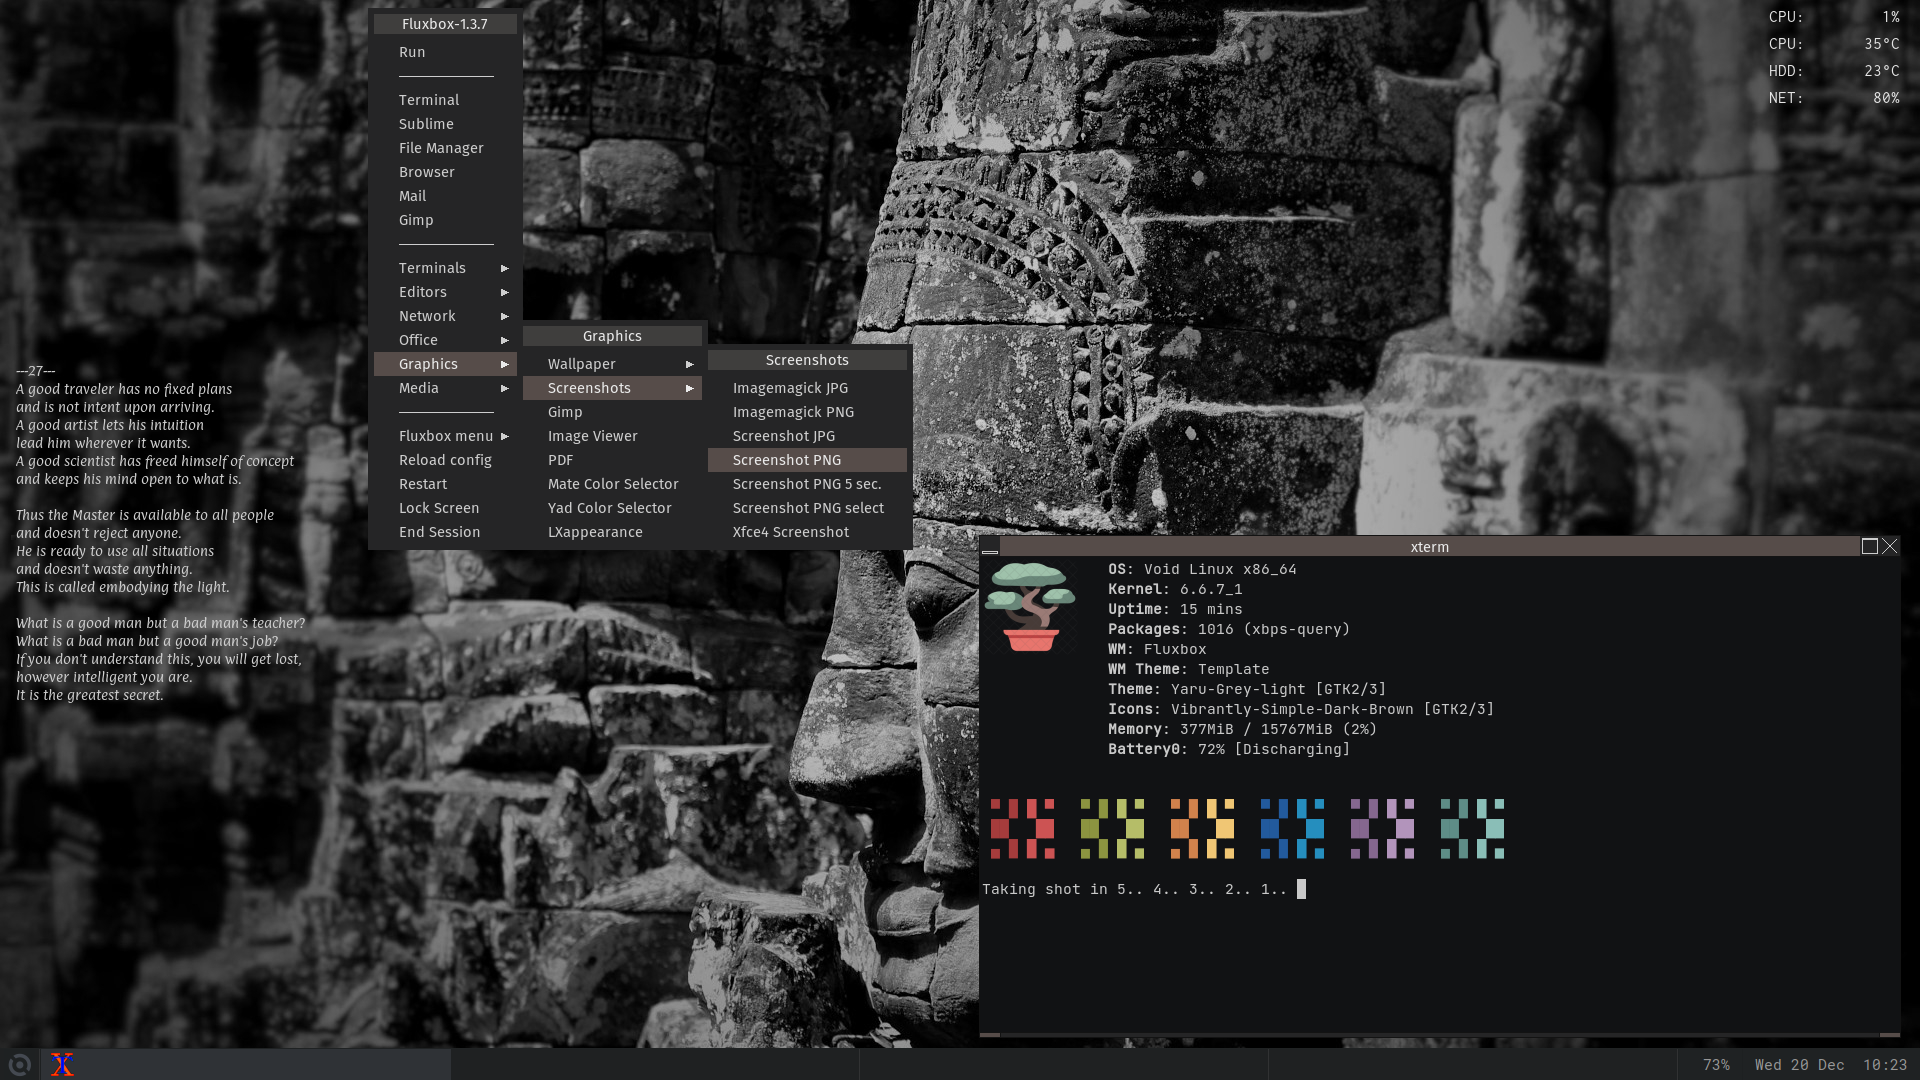Select Restart in Fluxbox menu
This screenshot has width=1920, height=1080.
pos(445,484)
